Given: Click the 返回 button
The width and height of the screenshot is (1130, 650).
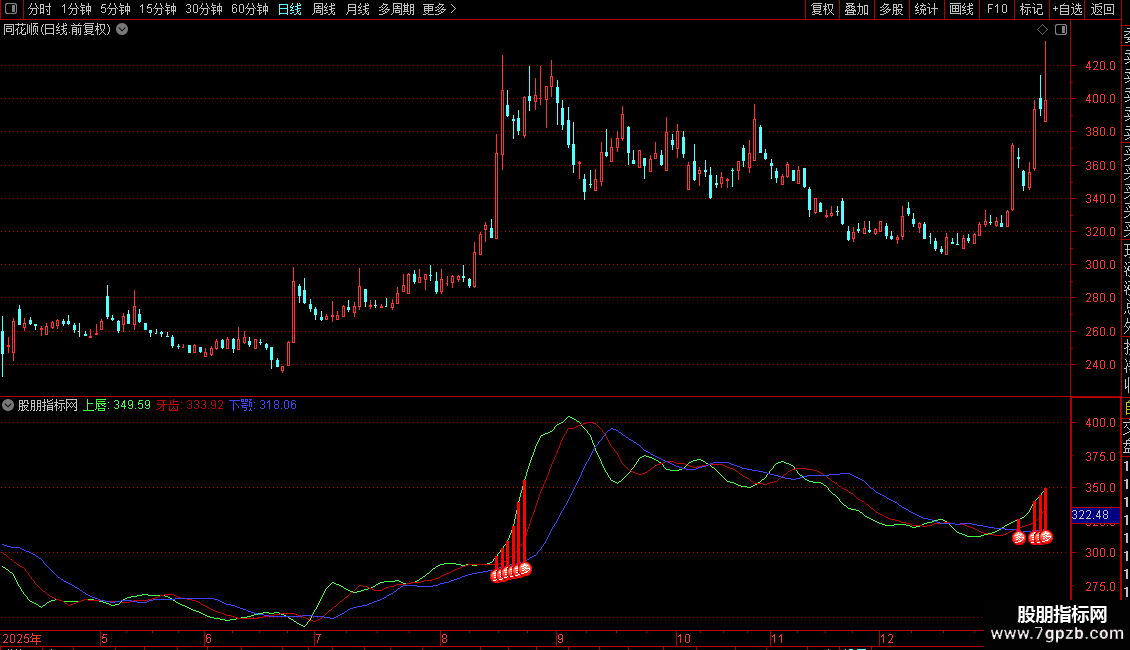Looking at the screenshot, I should click(x=1103, y=9).
